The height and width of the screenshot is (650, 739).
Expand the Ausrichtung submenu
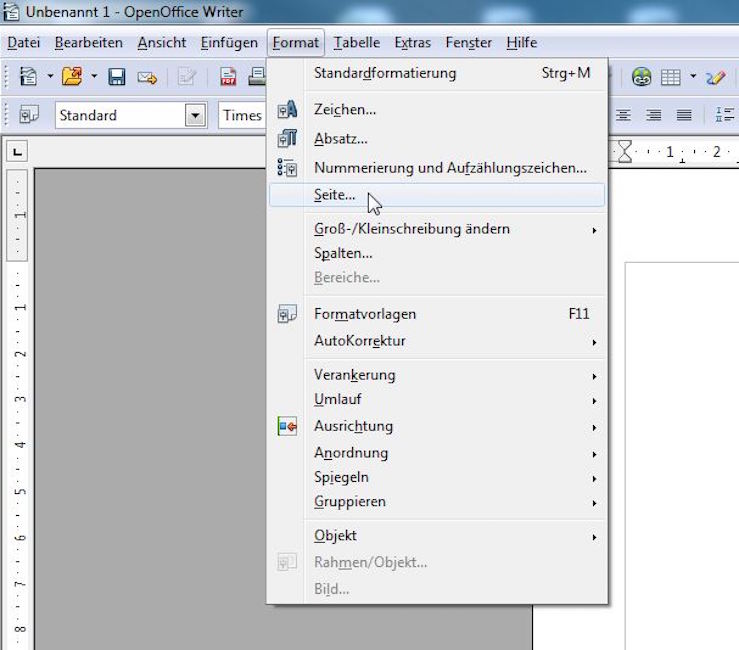[437, 426]
